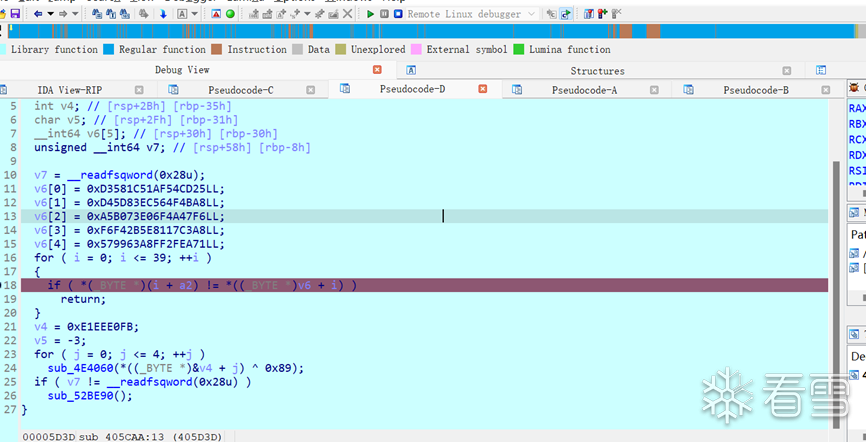This screenshot has height=442, width=866.
Task: Pause the debugged process
Action: tap(384, 14)
